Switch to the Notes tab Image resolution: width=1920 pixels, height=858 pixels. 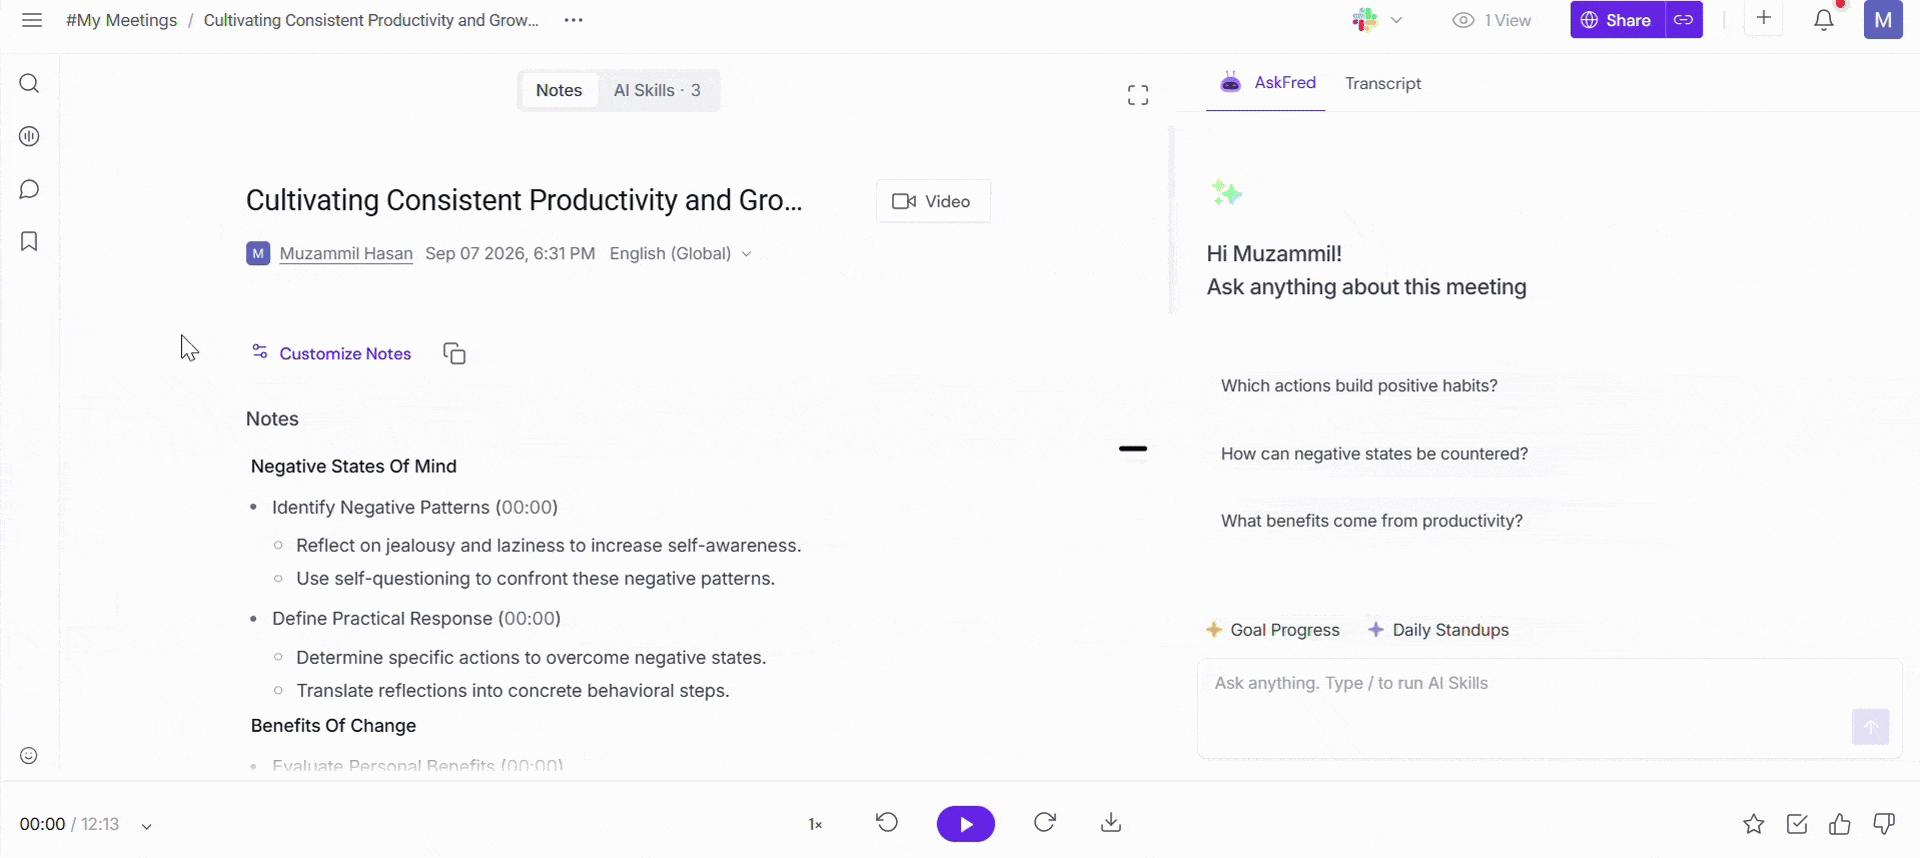[x=559, y=90]
